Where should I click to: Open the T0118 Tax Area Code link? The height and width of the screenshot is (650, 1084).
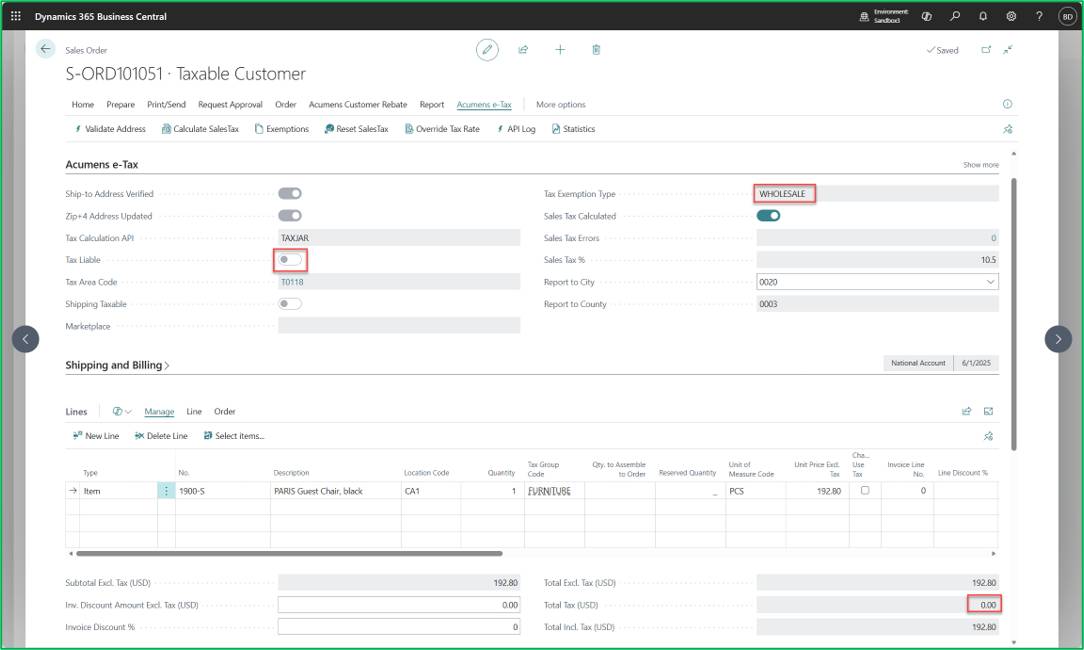[x=292, y=282]
